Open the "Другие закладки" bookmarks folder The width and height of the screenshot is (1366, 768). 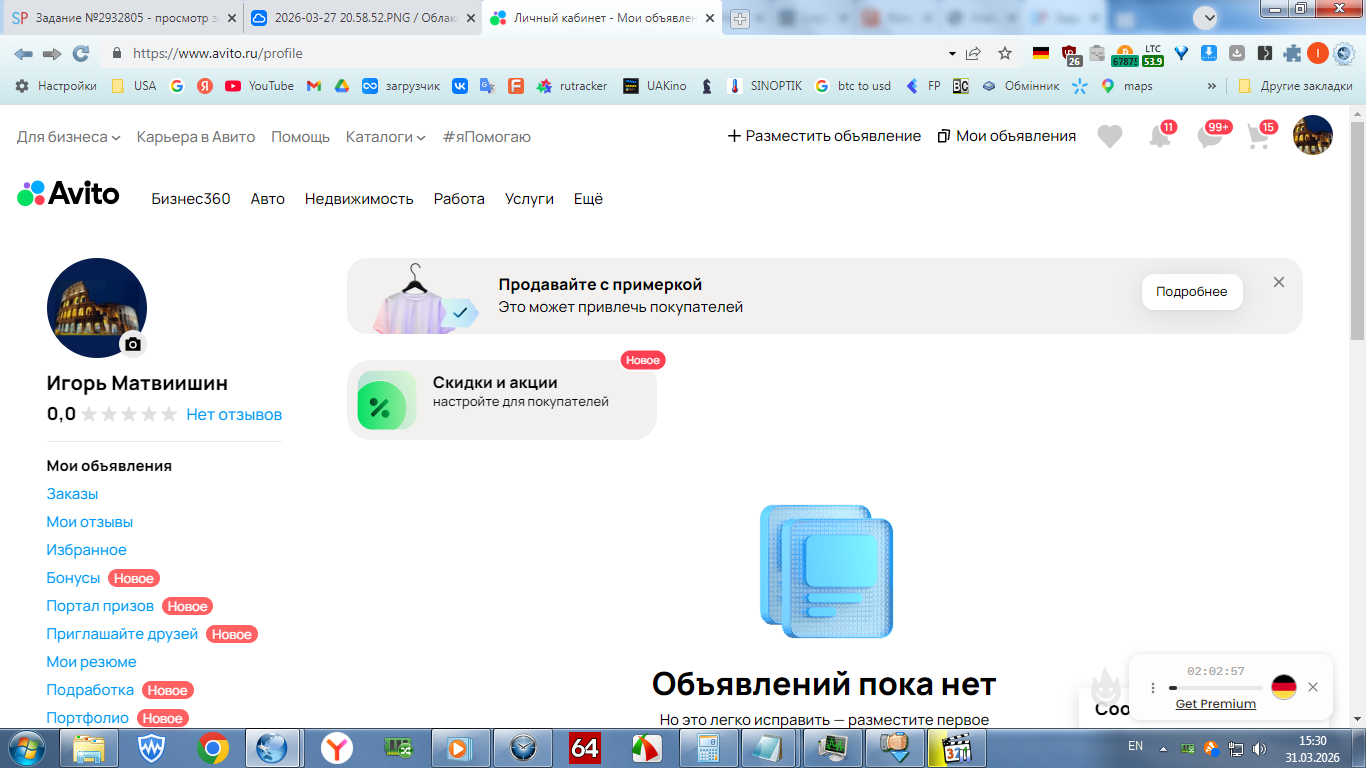[x=1295, y=86]
